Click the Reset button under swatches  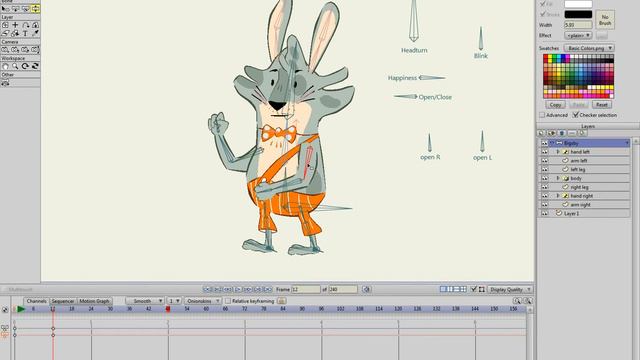coord(602,105)
